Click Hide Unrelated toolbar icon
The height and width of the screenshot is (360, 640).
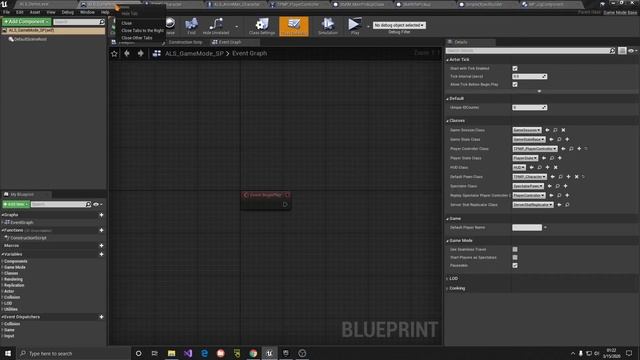coord(216,26)
